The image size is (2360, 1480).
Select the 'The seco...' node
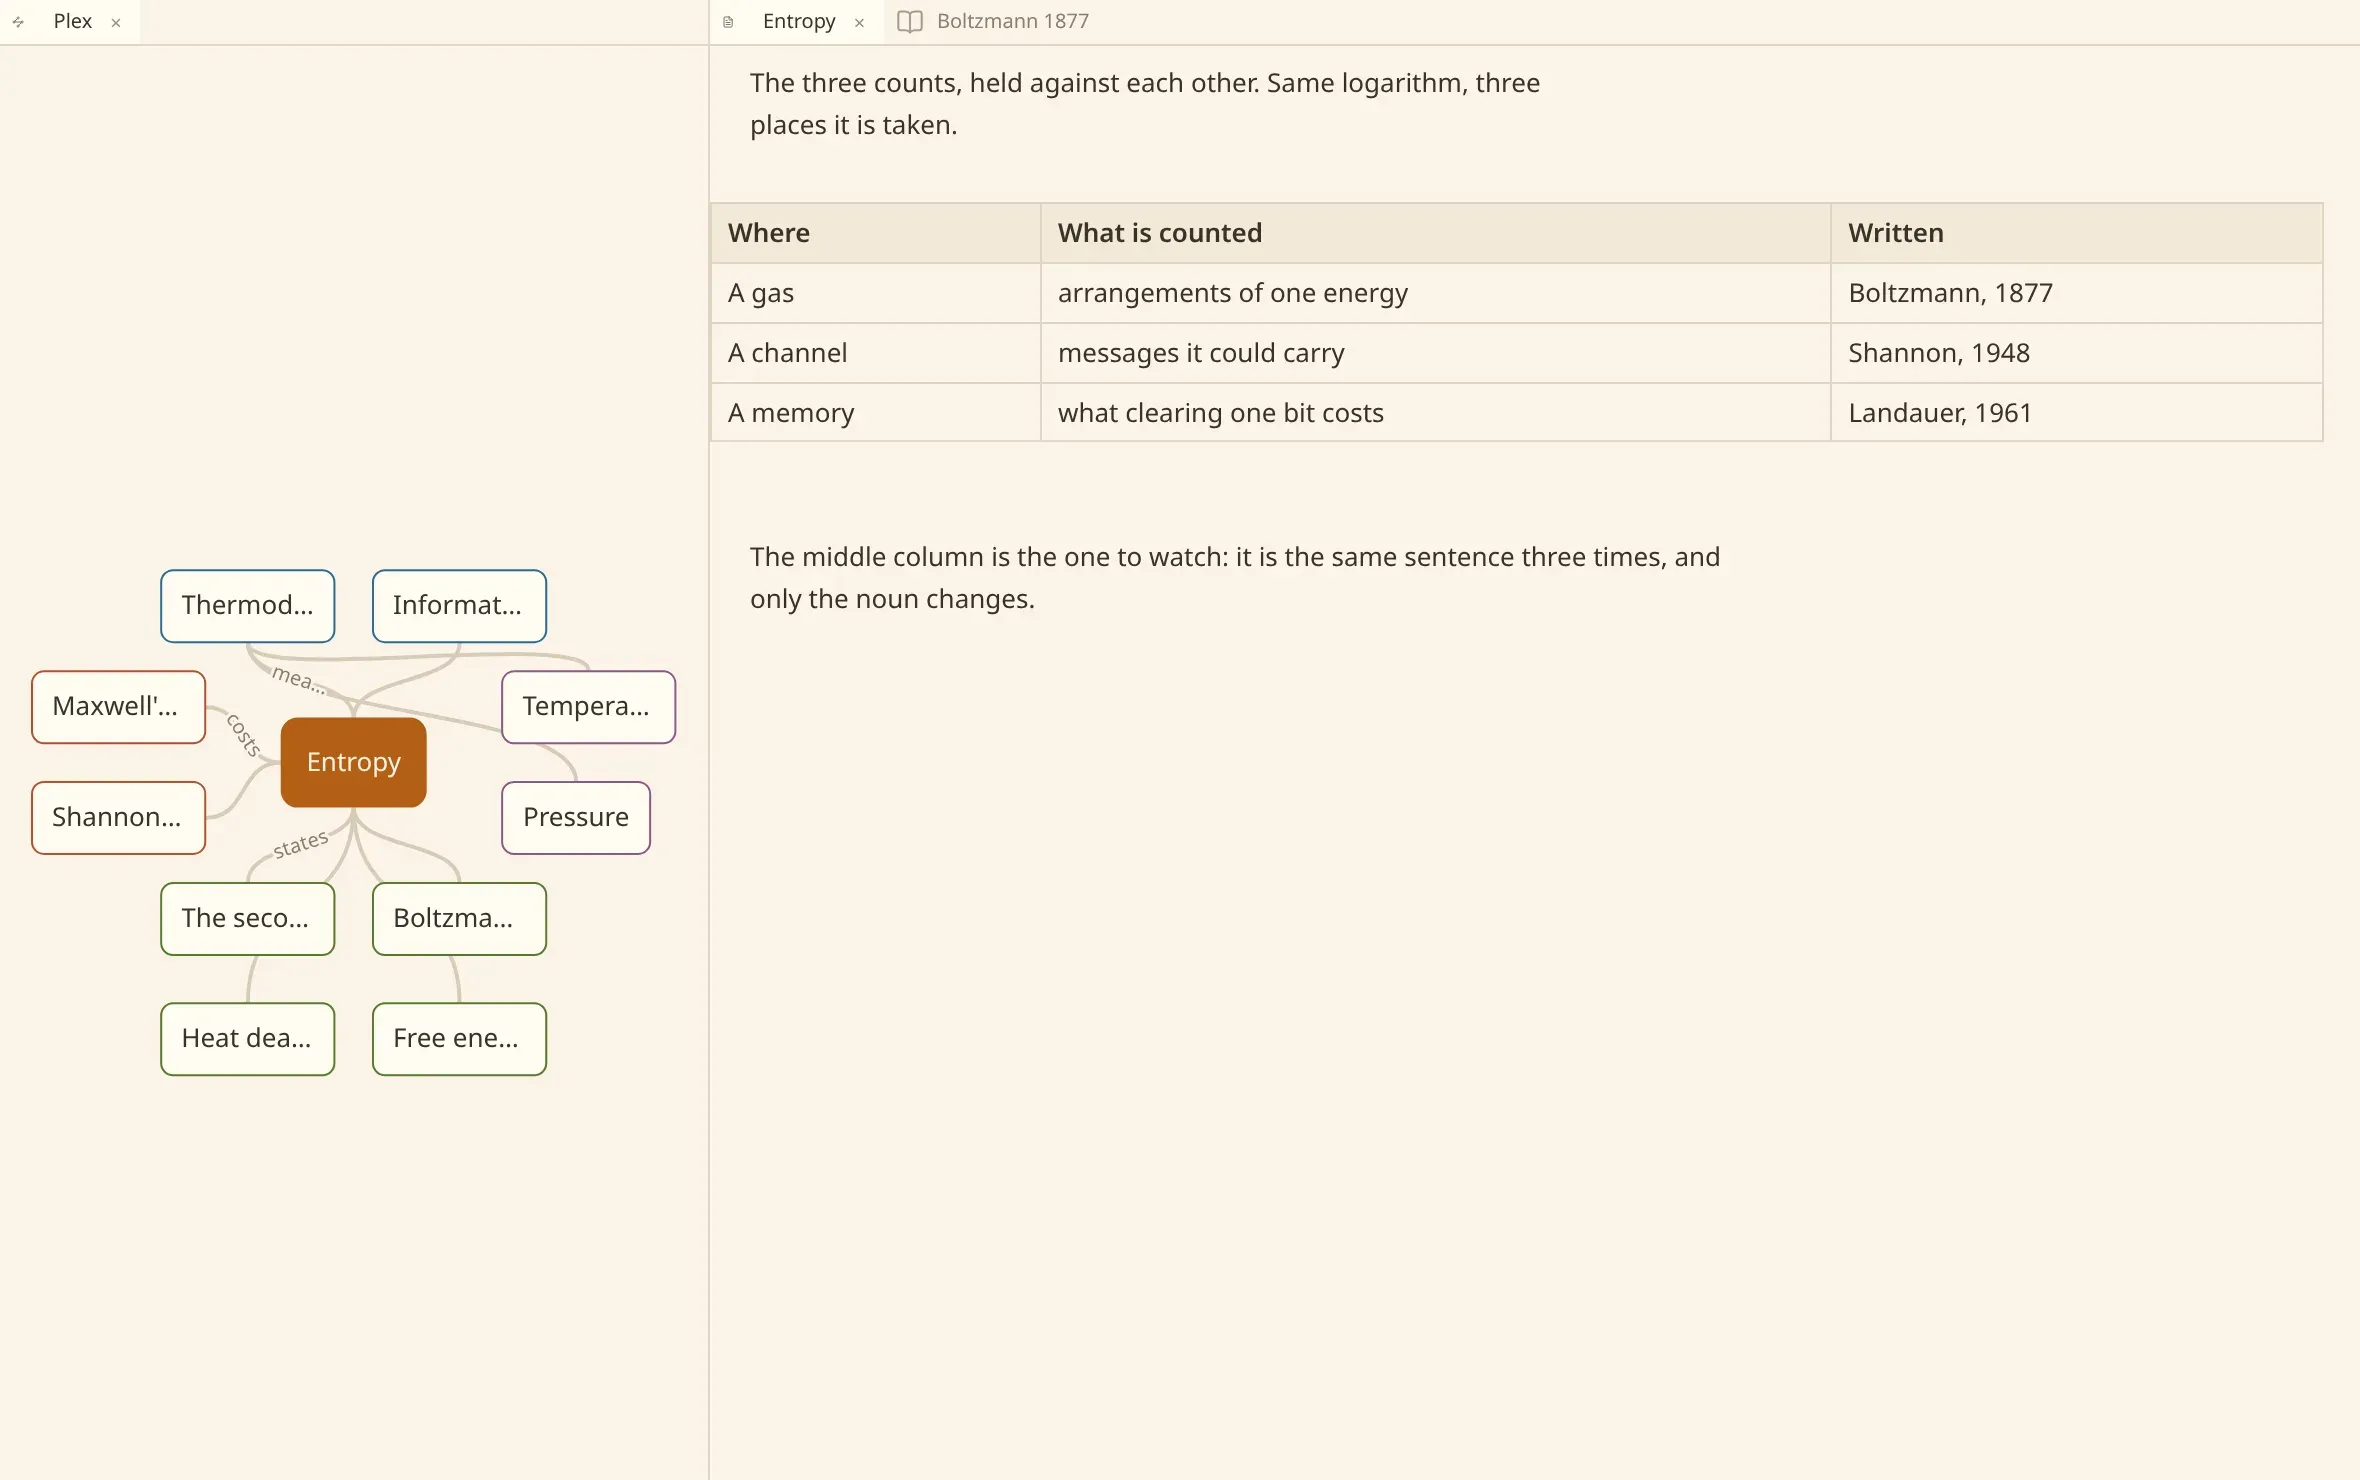tap(247, 919)
